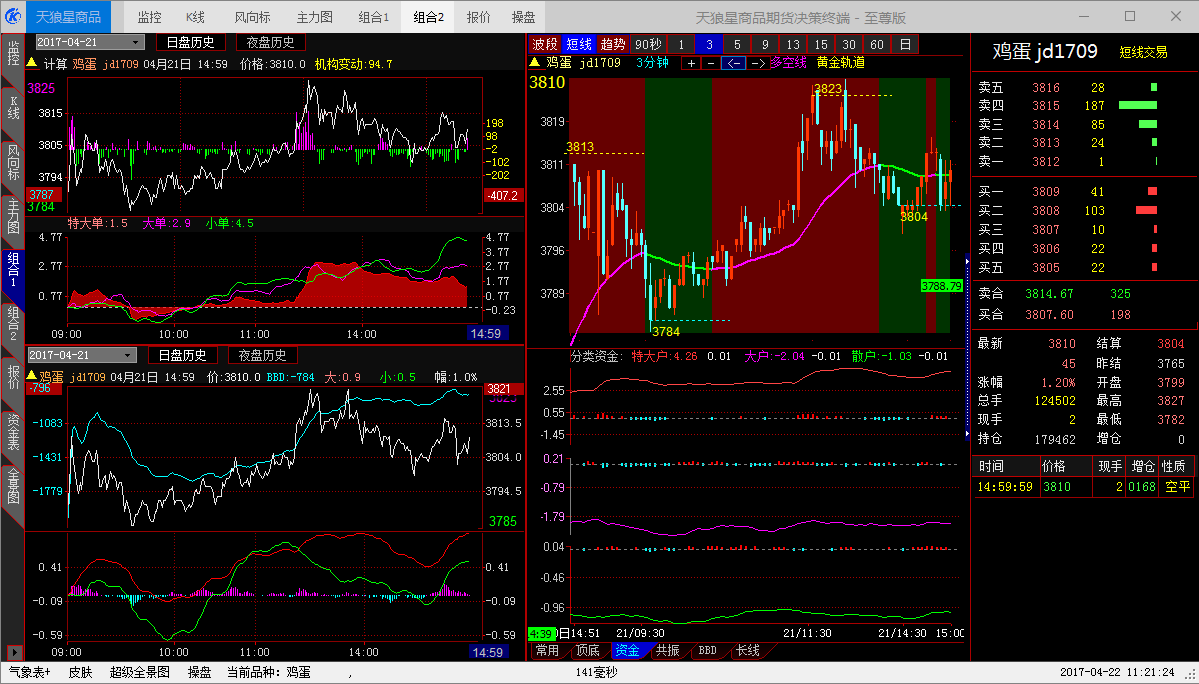Viewport: 1199px width, 684px height.
Task: Toggle 波段 mode on the chart
Action: click(545, 44)
